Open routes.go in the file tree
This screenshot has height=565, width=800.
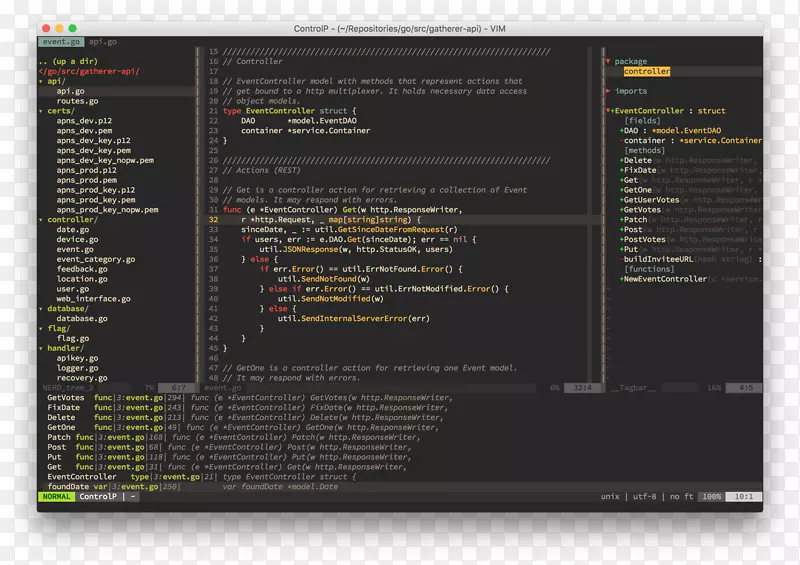77,101
